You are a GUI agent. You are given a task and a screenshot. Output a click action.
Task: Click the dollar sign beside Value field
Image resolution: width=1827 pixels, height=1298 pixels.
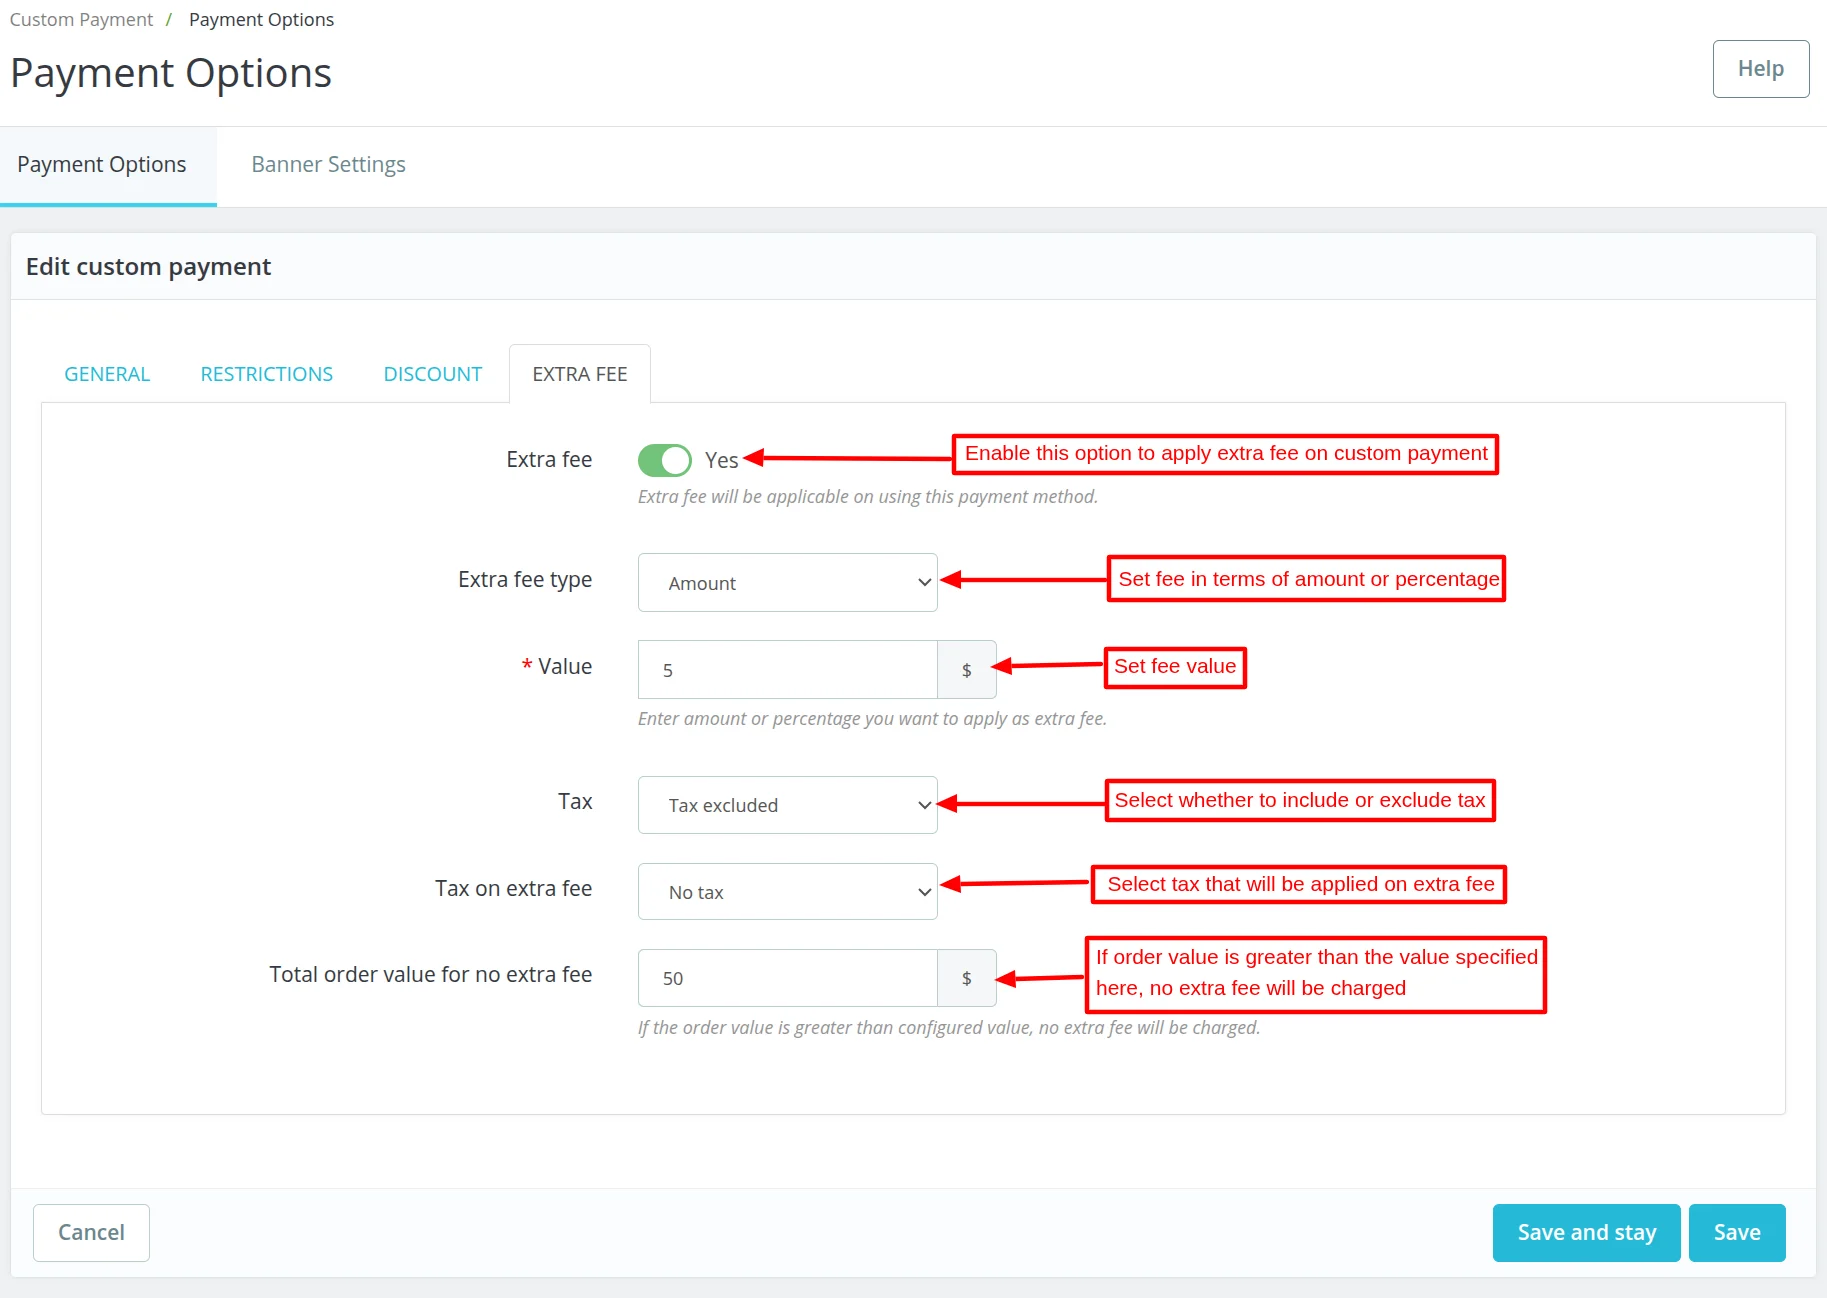coord(966,670)
